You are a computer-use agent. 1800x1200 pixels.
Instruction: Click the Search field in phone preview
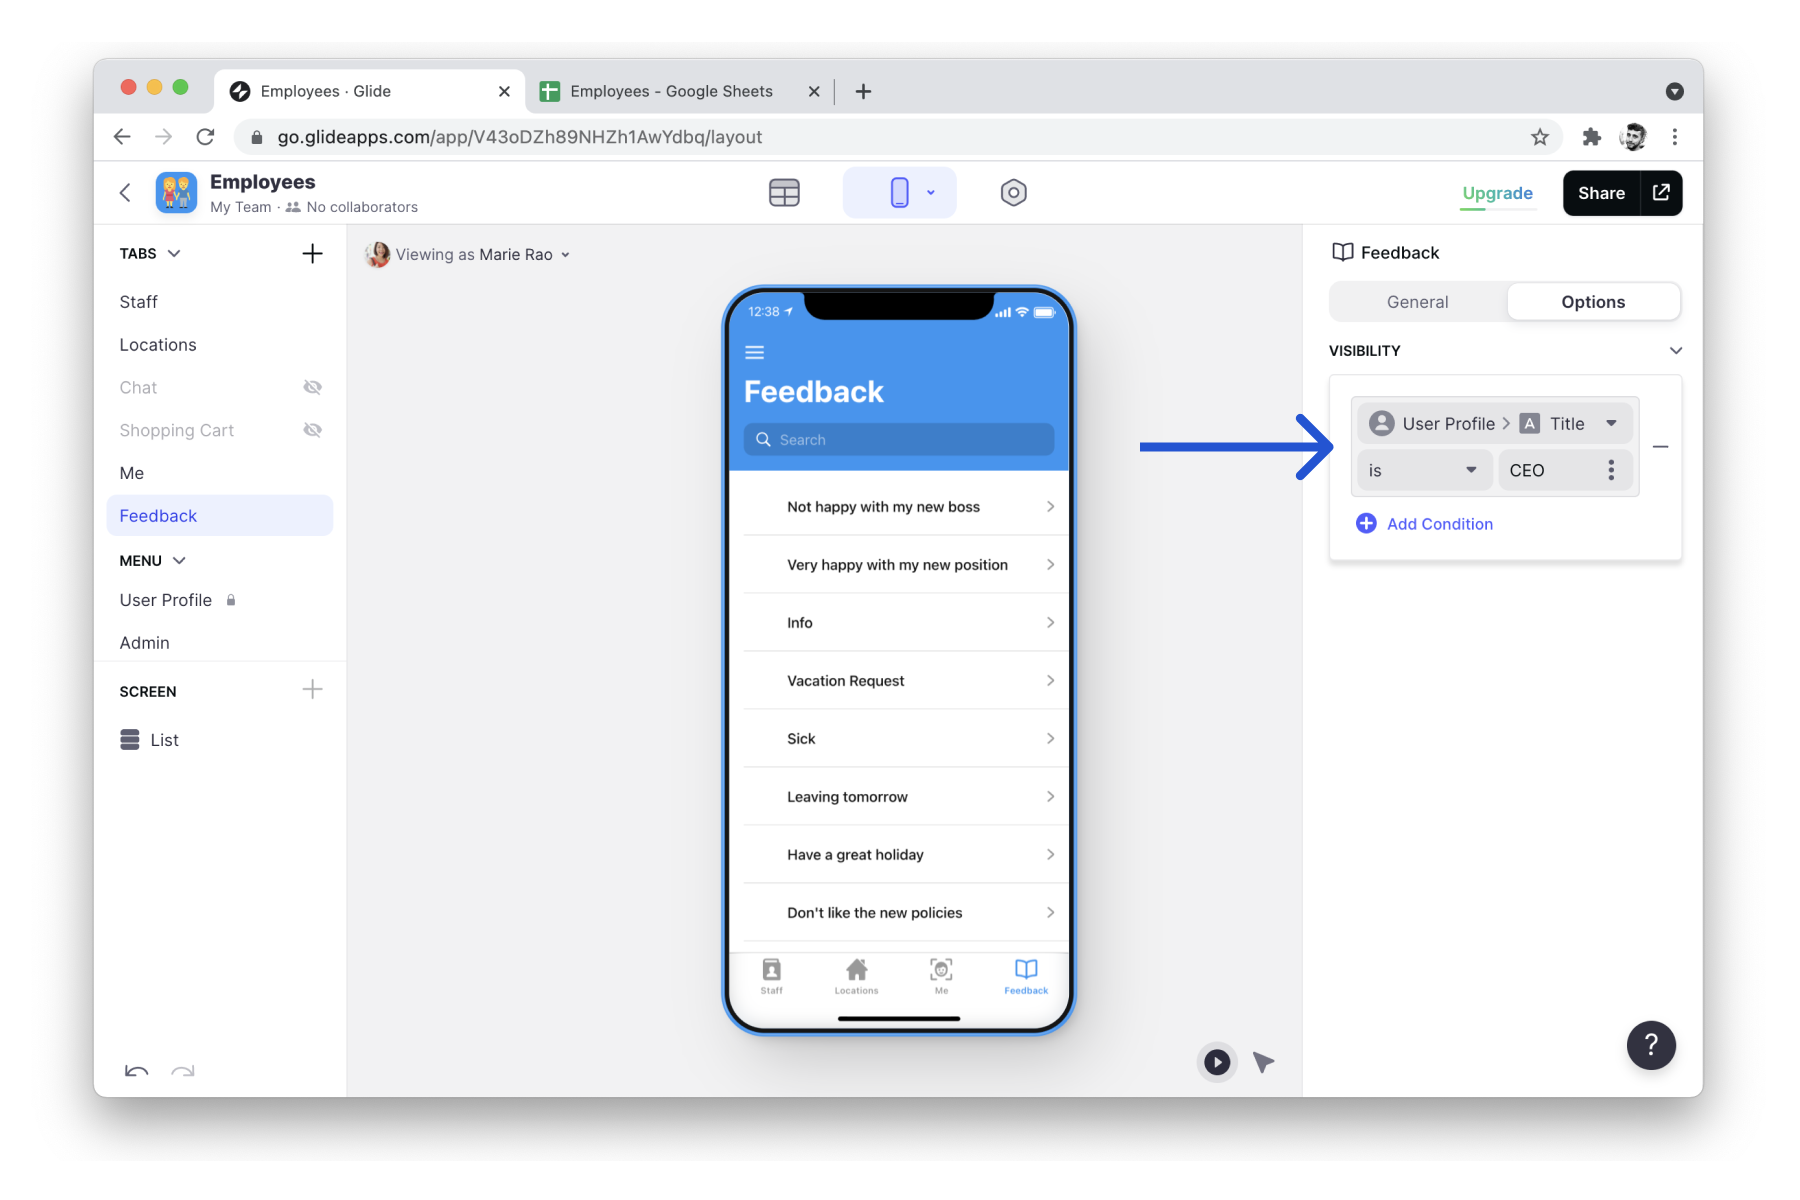[898, 440]
